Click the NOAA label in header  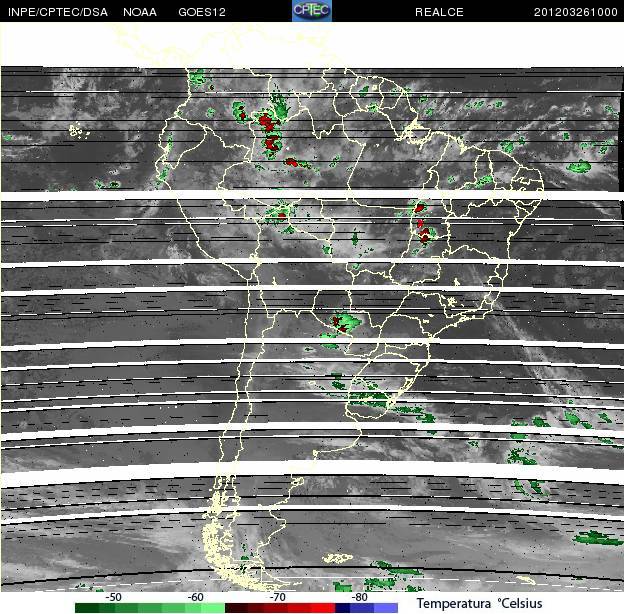tap(140, 12)
